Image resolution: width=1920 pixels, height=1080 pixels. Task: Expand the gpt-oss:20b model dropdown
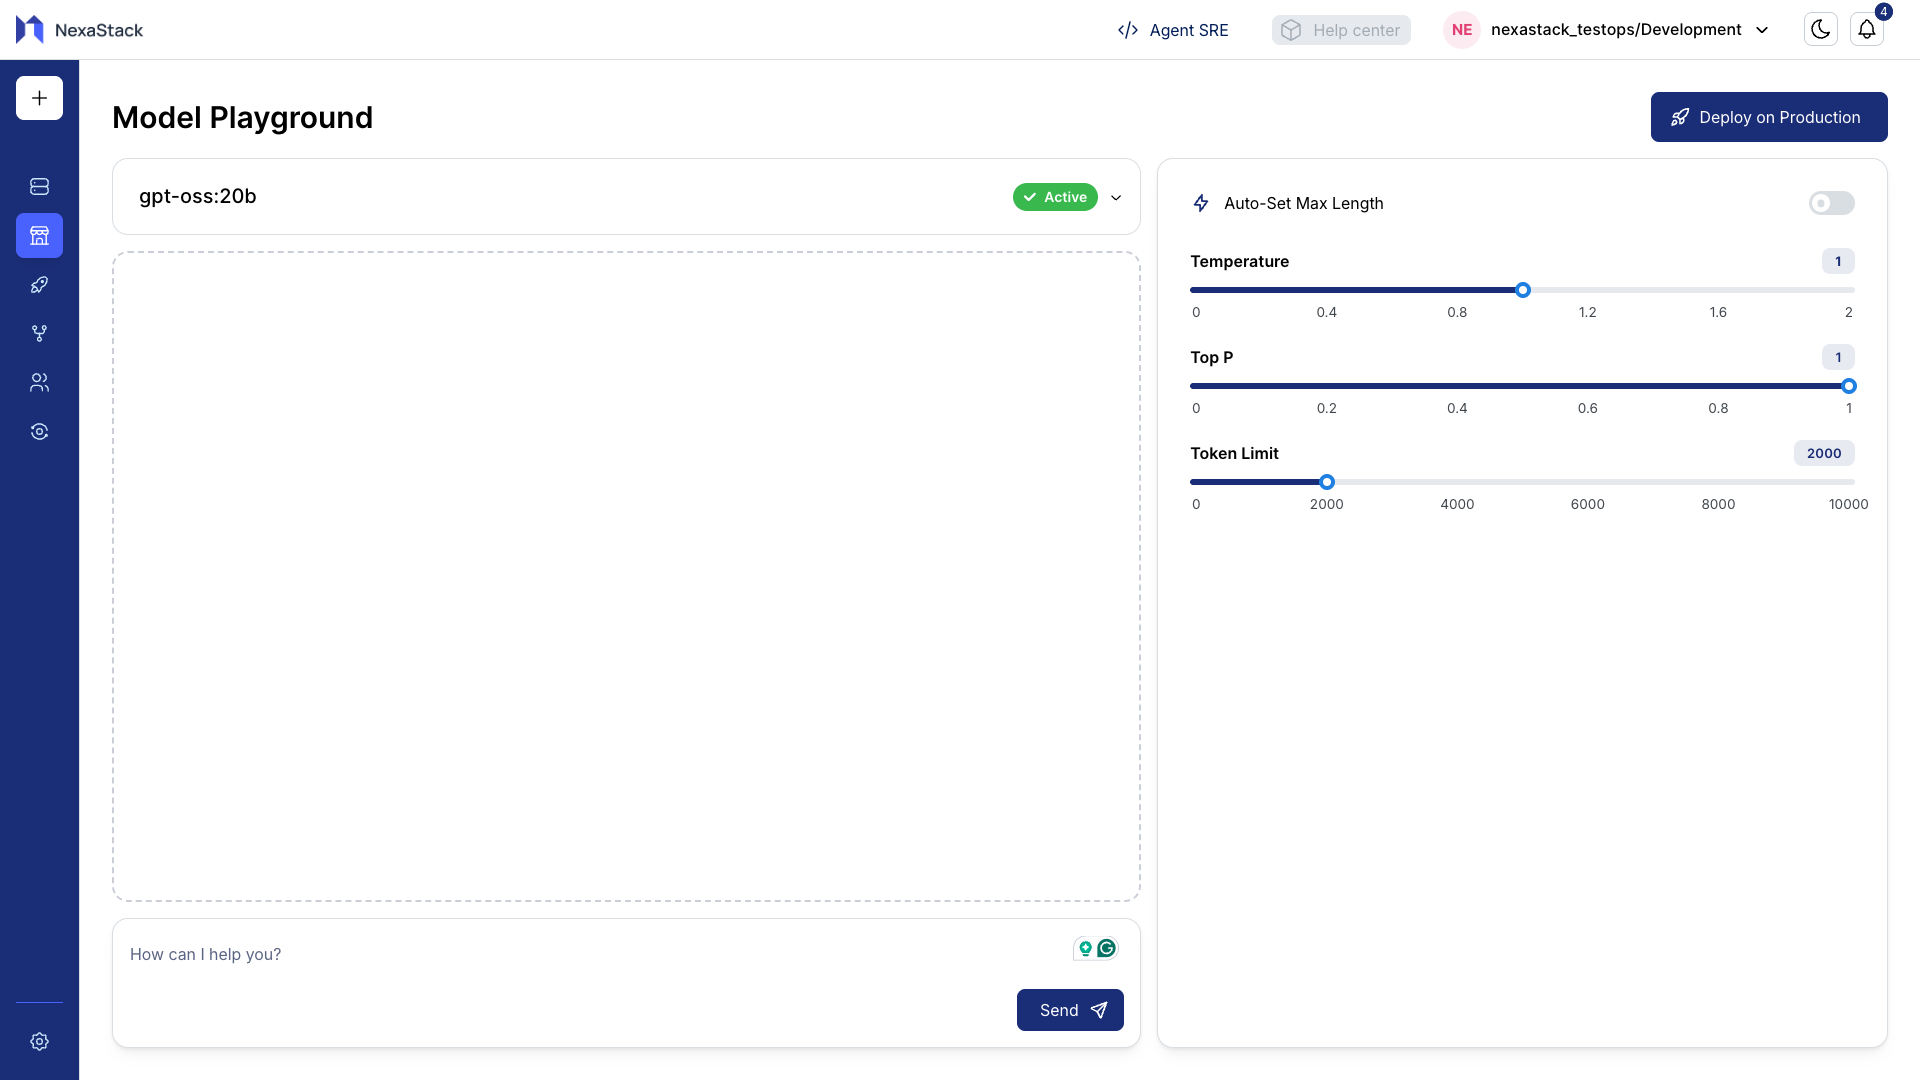pos(1116,197)
